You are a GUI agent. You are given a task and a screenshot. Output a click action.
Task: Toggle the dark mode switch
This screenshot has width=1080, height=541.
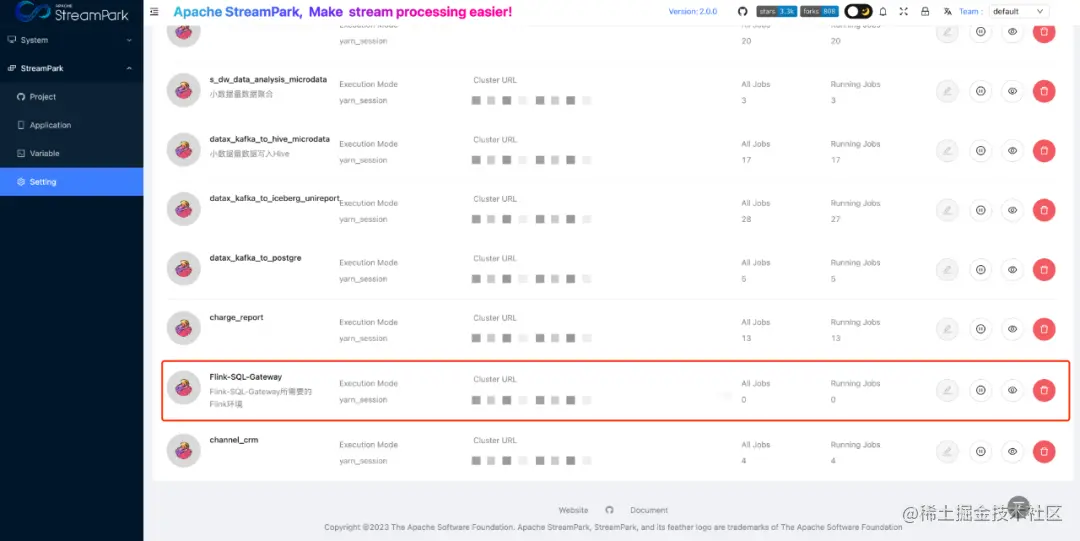pyautogui.click(x=858, y=12)
